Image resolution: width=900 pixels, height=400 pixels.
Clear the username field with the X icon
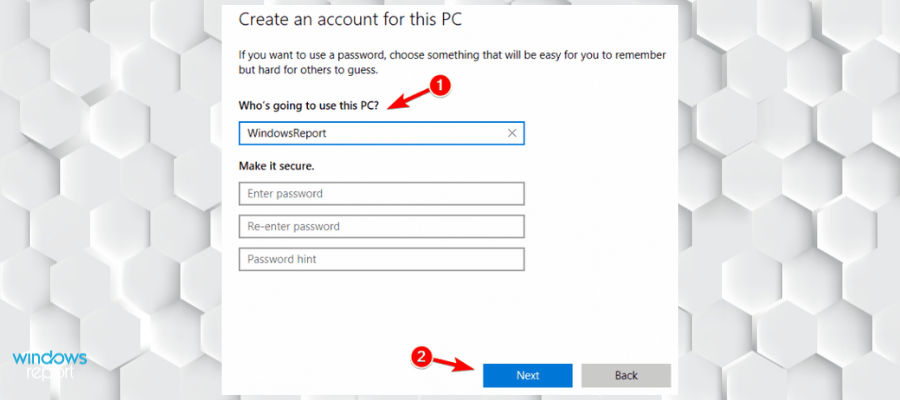pyautogui.click(x=512, y=133)
